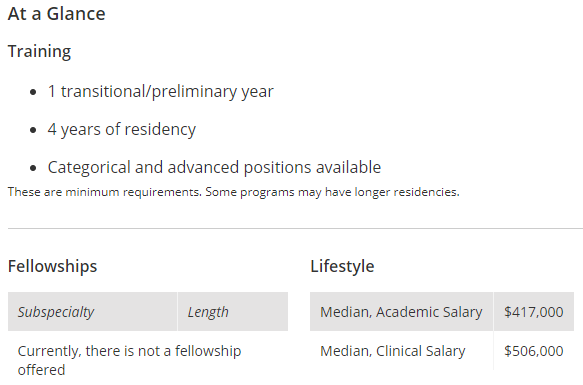Select the no fellowship offered cell
This screenshot has width=583, height=385.
coord(129,360)
